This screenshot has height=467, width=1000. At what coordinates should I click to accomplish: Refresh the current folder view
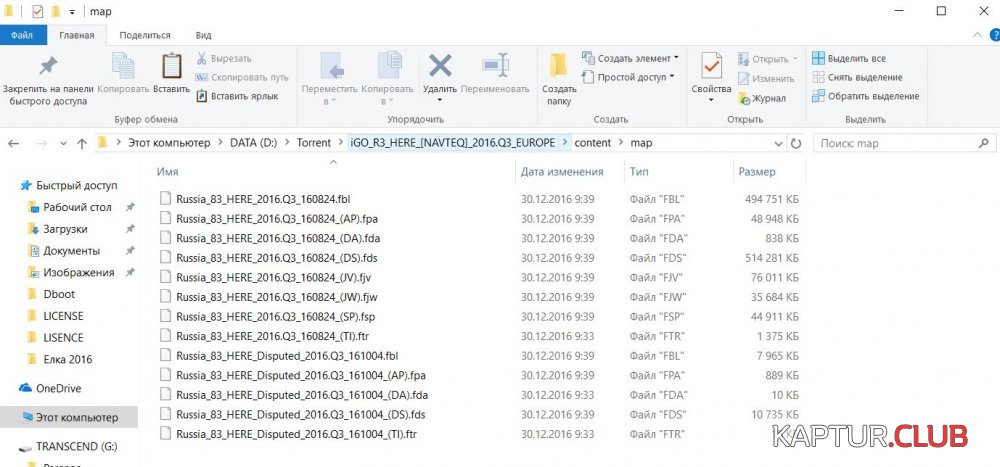pyautogui.click(x=796, y=144)
